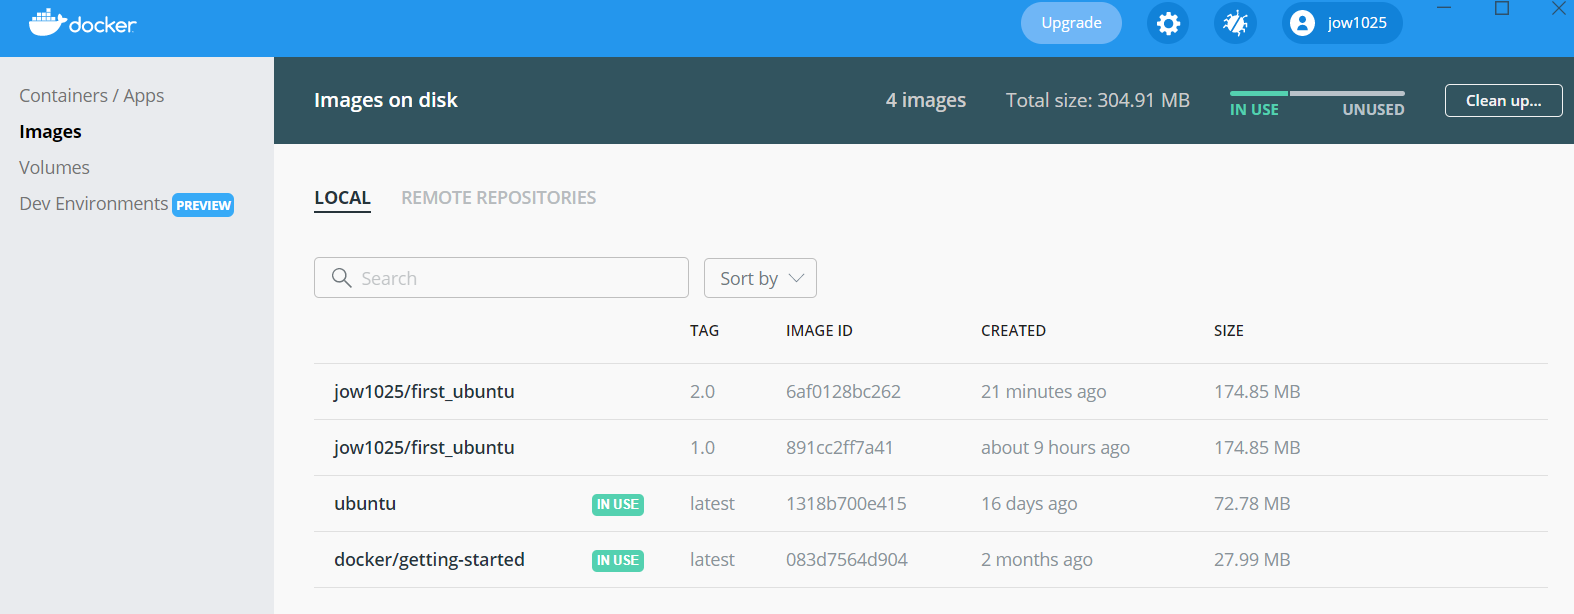Click the 4 images count
This screenshot has width=1574, height=614.
click(926, 100)
